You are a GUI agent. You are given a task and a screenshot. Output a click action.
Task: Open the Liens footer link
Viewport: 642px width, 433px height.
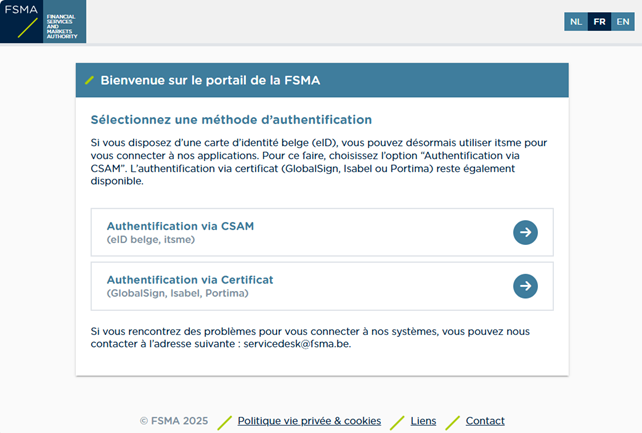tap(423, 421)
